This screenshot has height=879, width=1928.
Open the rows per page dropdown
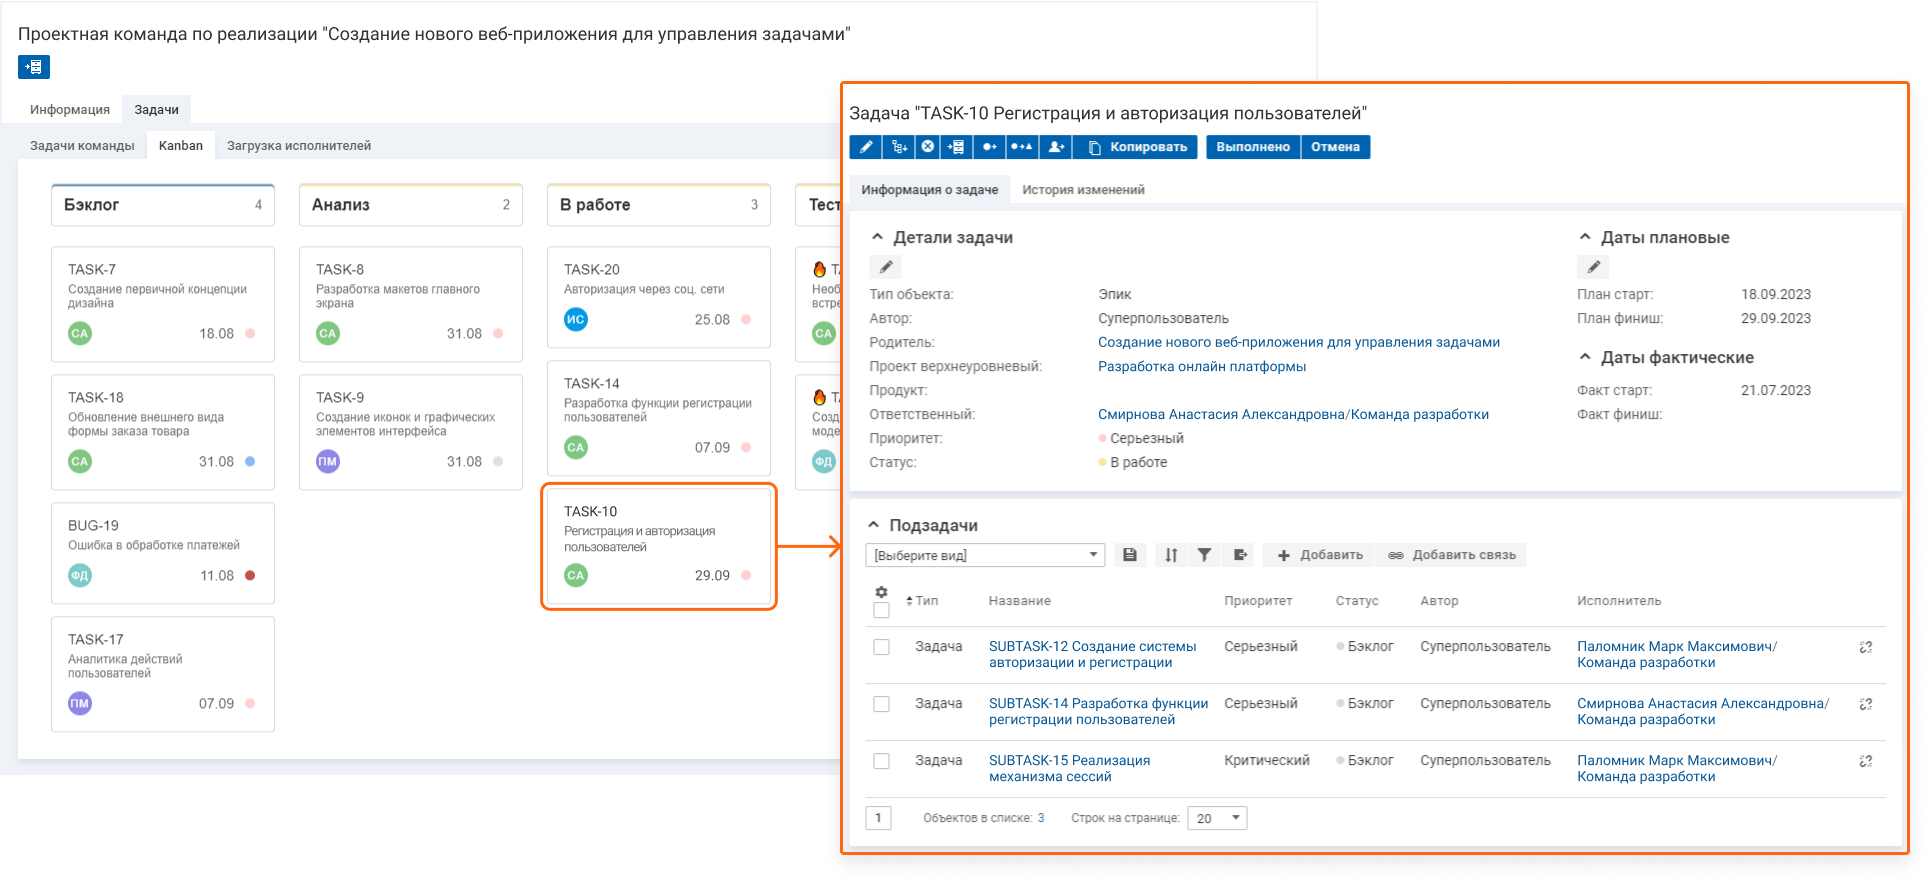[1217, 818]
